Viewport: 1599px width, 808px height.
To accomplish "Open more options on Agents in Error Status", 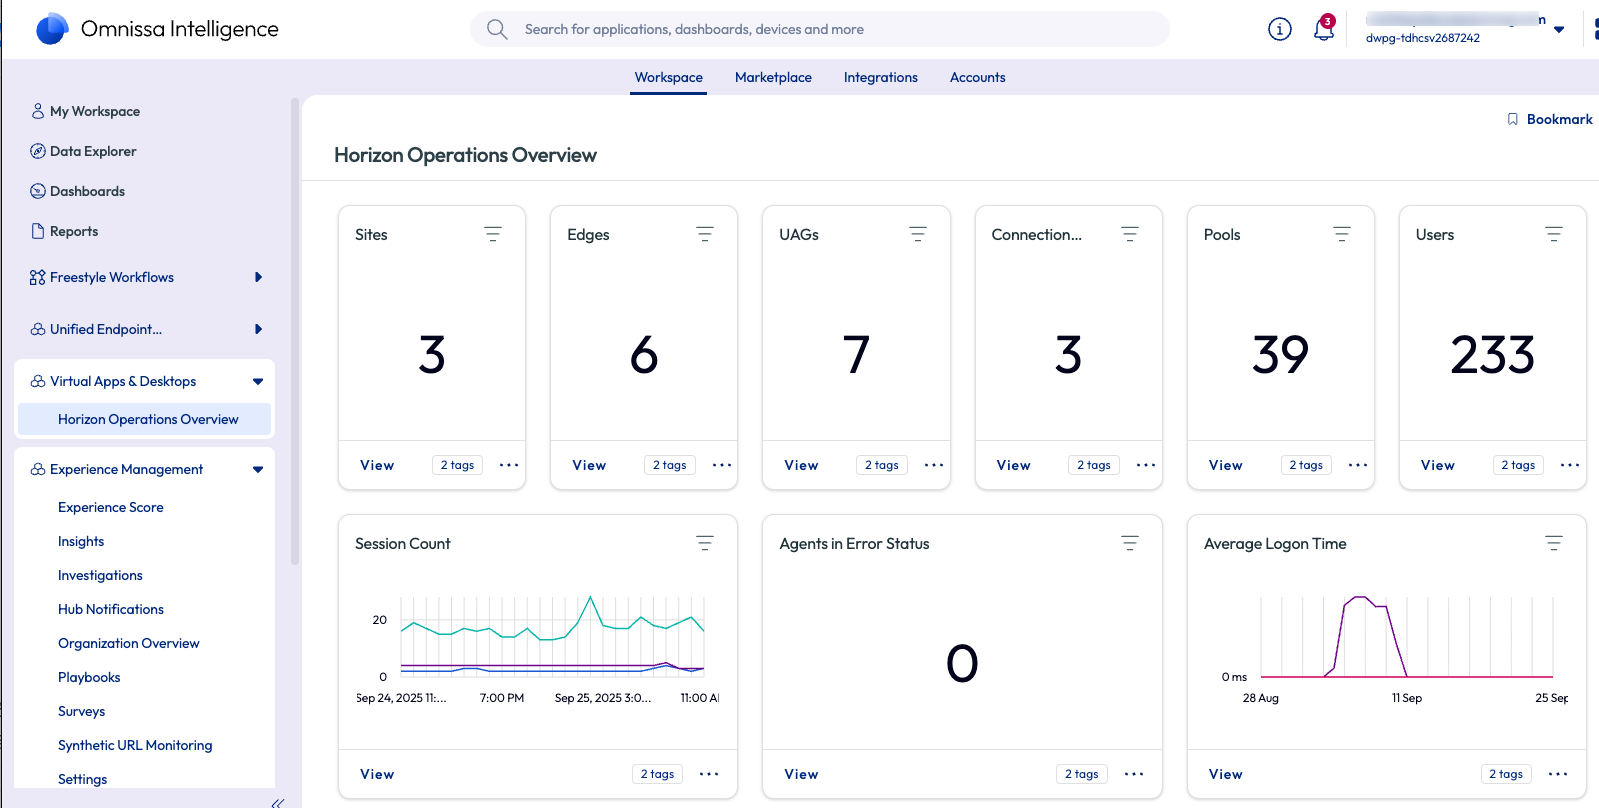I will [x=1133, y=774].
